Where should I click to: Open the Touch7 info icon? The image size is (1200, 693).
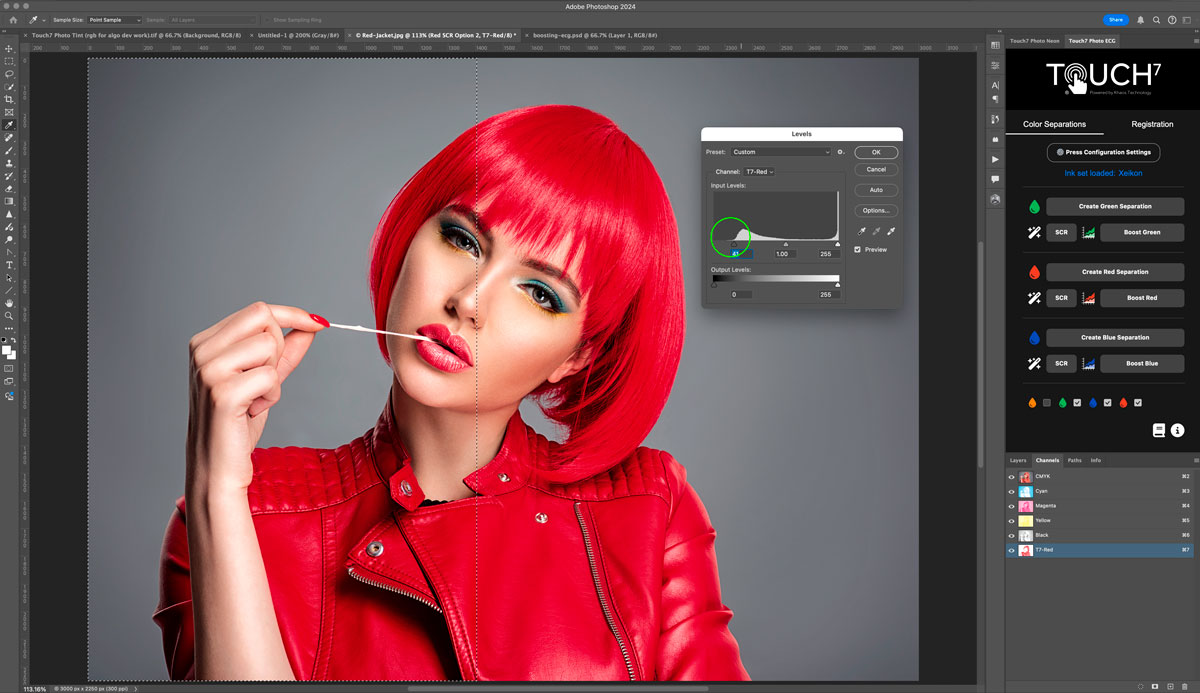point(1178,430)
